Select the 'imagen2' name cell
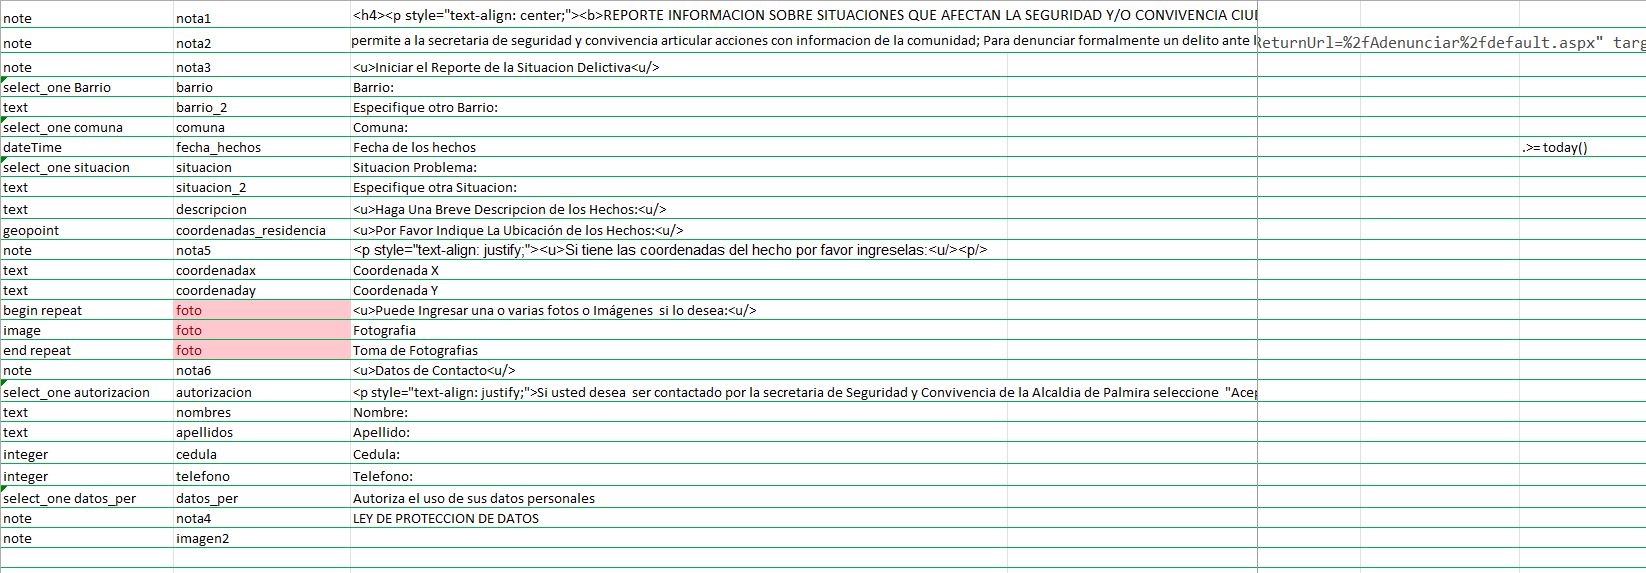Image resolution: width=1646 pixels, height=573 pixels. coord(262,538)
